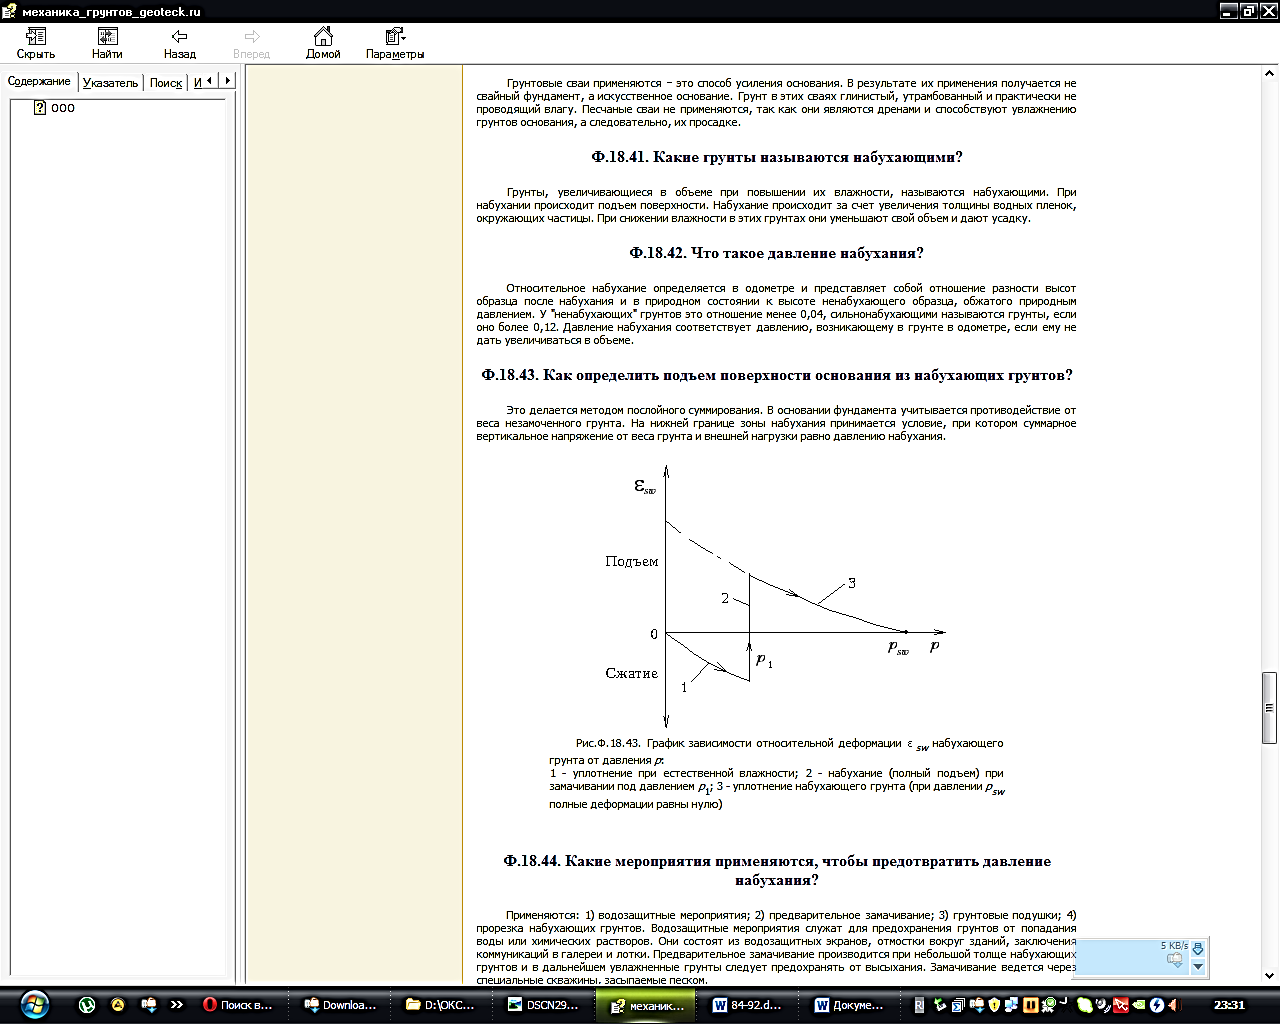Switch to the Поиск tab
Image resolution: width=1280 pixels, height=1024 pixels.
(166, 83)
